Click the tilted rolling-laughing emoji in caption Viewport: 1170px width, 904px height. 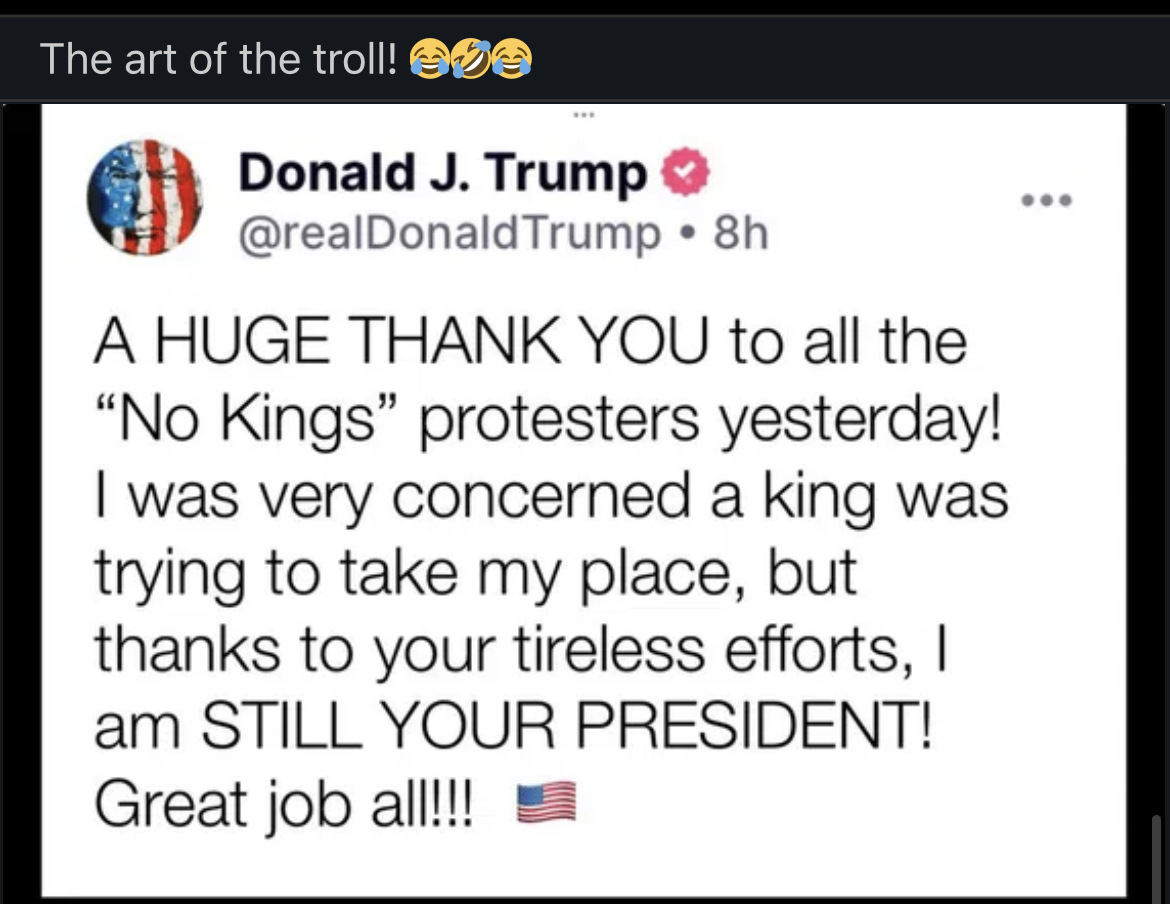point(471,60)
